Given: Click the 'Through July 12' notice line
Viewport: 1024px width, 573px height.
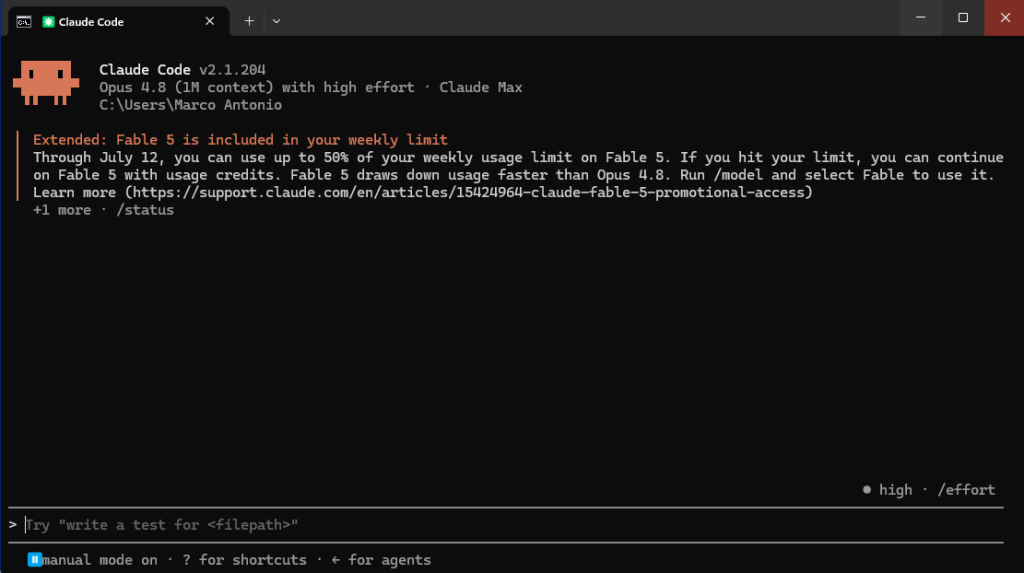Looking at the screenshot, I should [519, 157].
